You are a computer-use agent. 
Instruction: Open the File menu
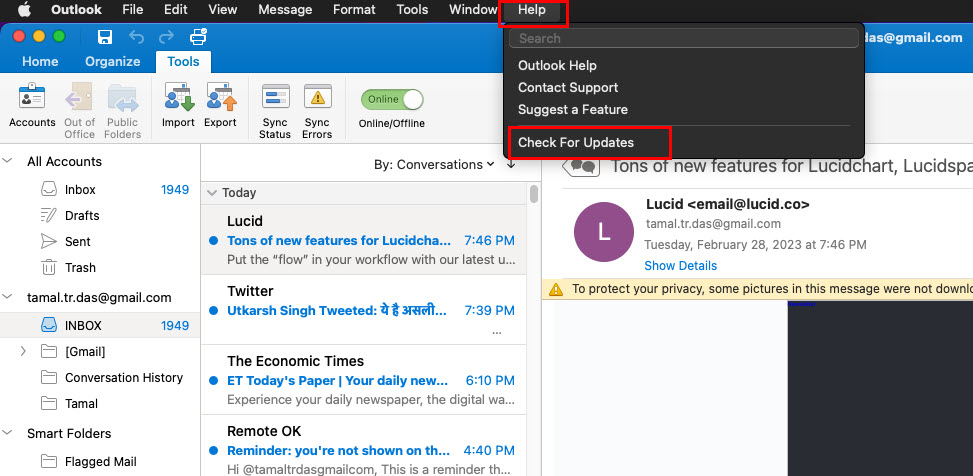click(133, 9)
